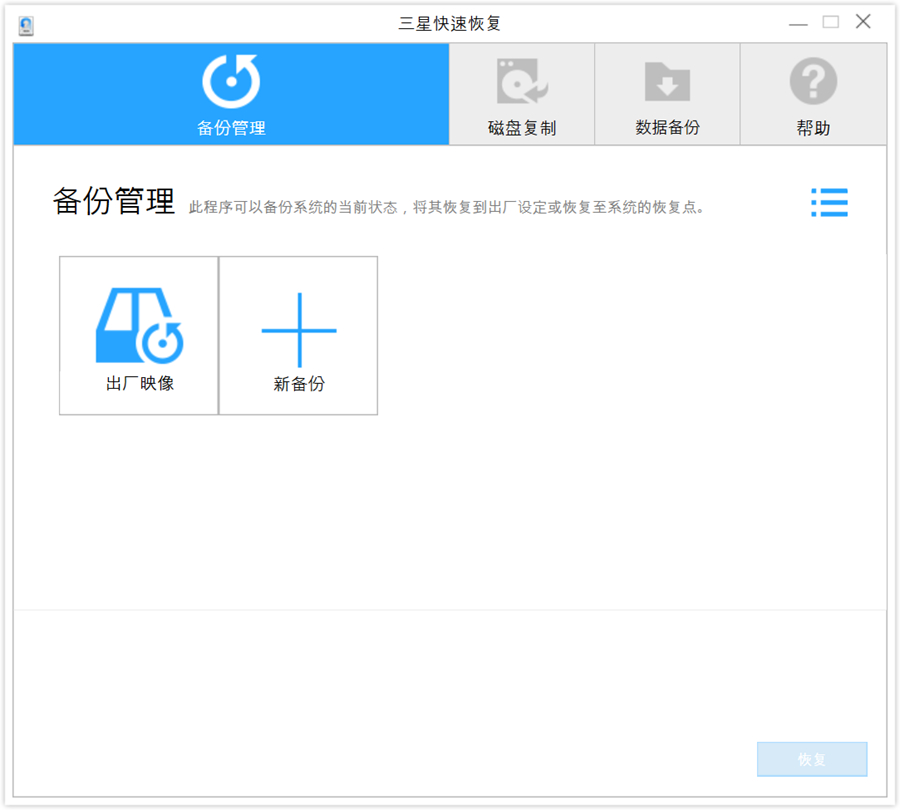Select the 备份管理 circular arrow icon
The height and width of the screenshot is (810, 900).
[x=230, y=80]
